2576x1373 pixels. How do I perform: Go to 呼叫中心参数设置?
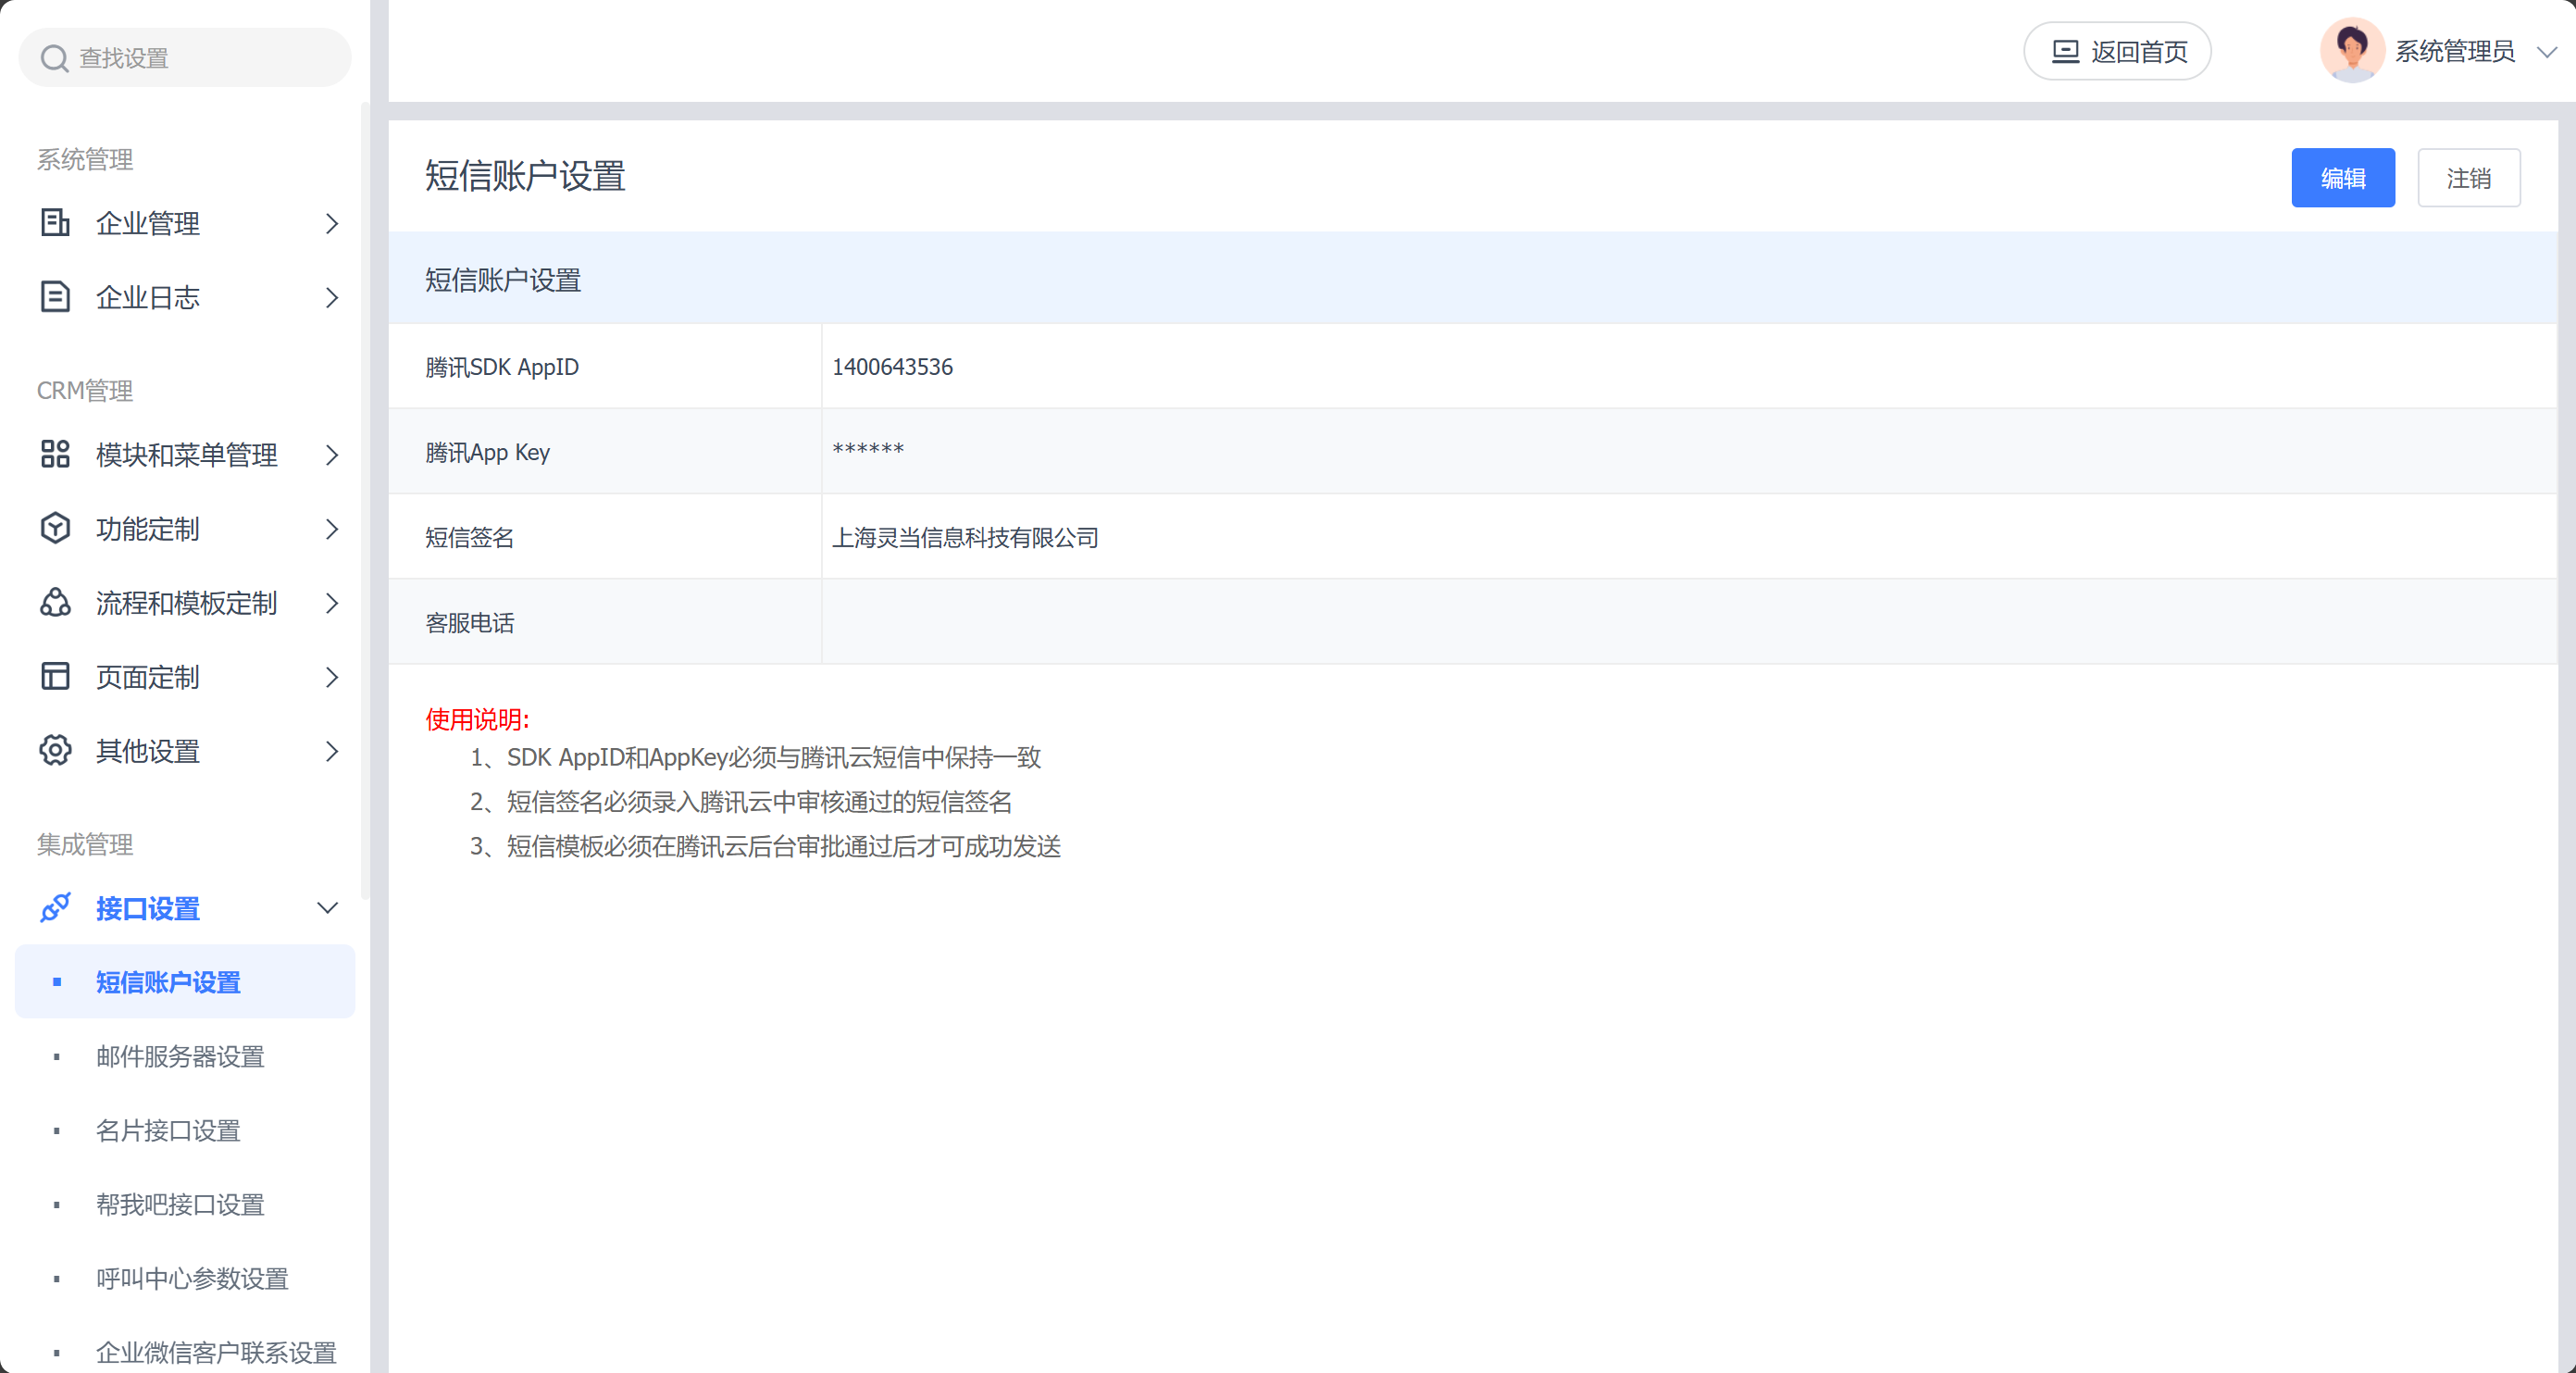192,1278
